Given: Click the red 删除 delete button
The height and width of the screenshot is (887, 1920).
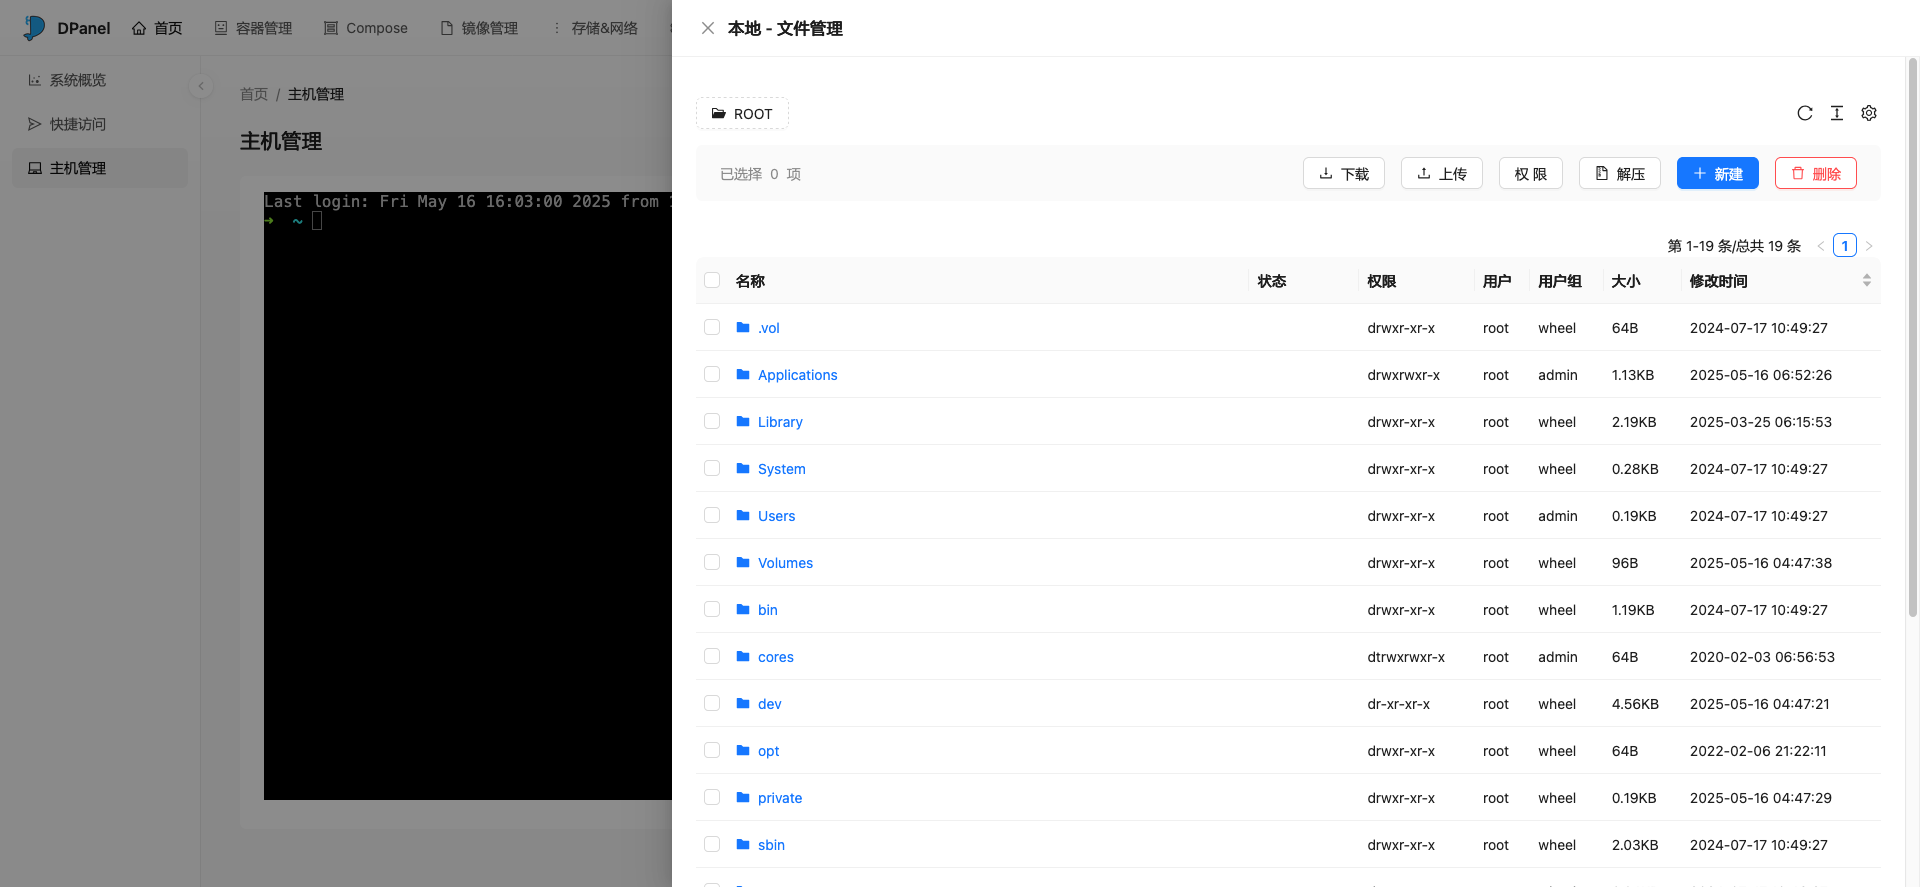Looking at the screenshot, I should pyautogui.click(x=1816, y=173).
